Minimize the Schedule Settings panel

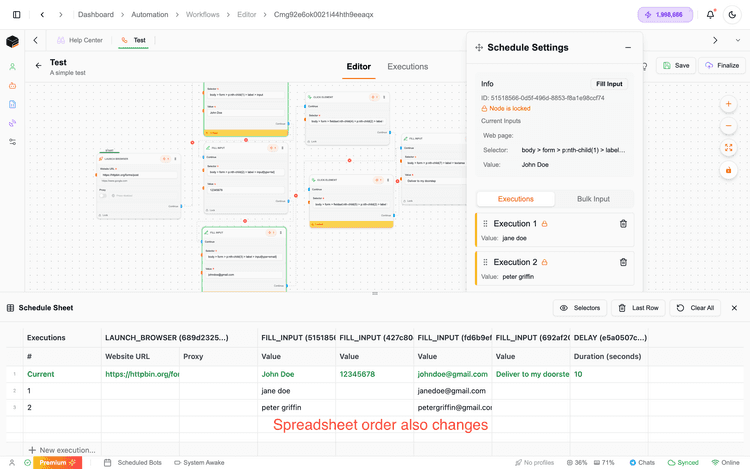tap(628, 48)
